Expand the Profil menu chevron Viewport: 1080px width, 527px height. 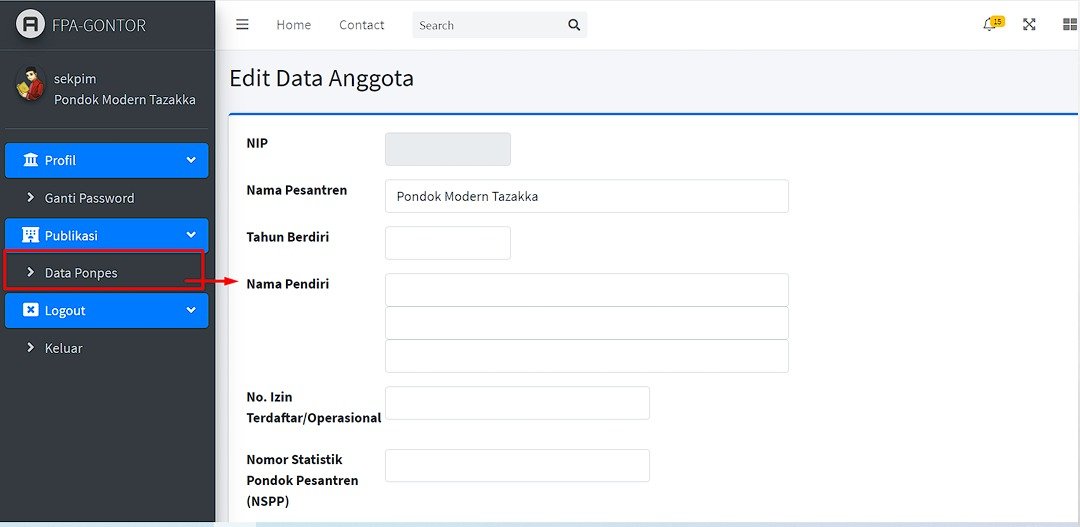coord(191,160)
